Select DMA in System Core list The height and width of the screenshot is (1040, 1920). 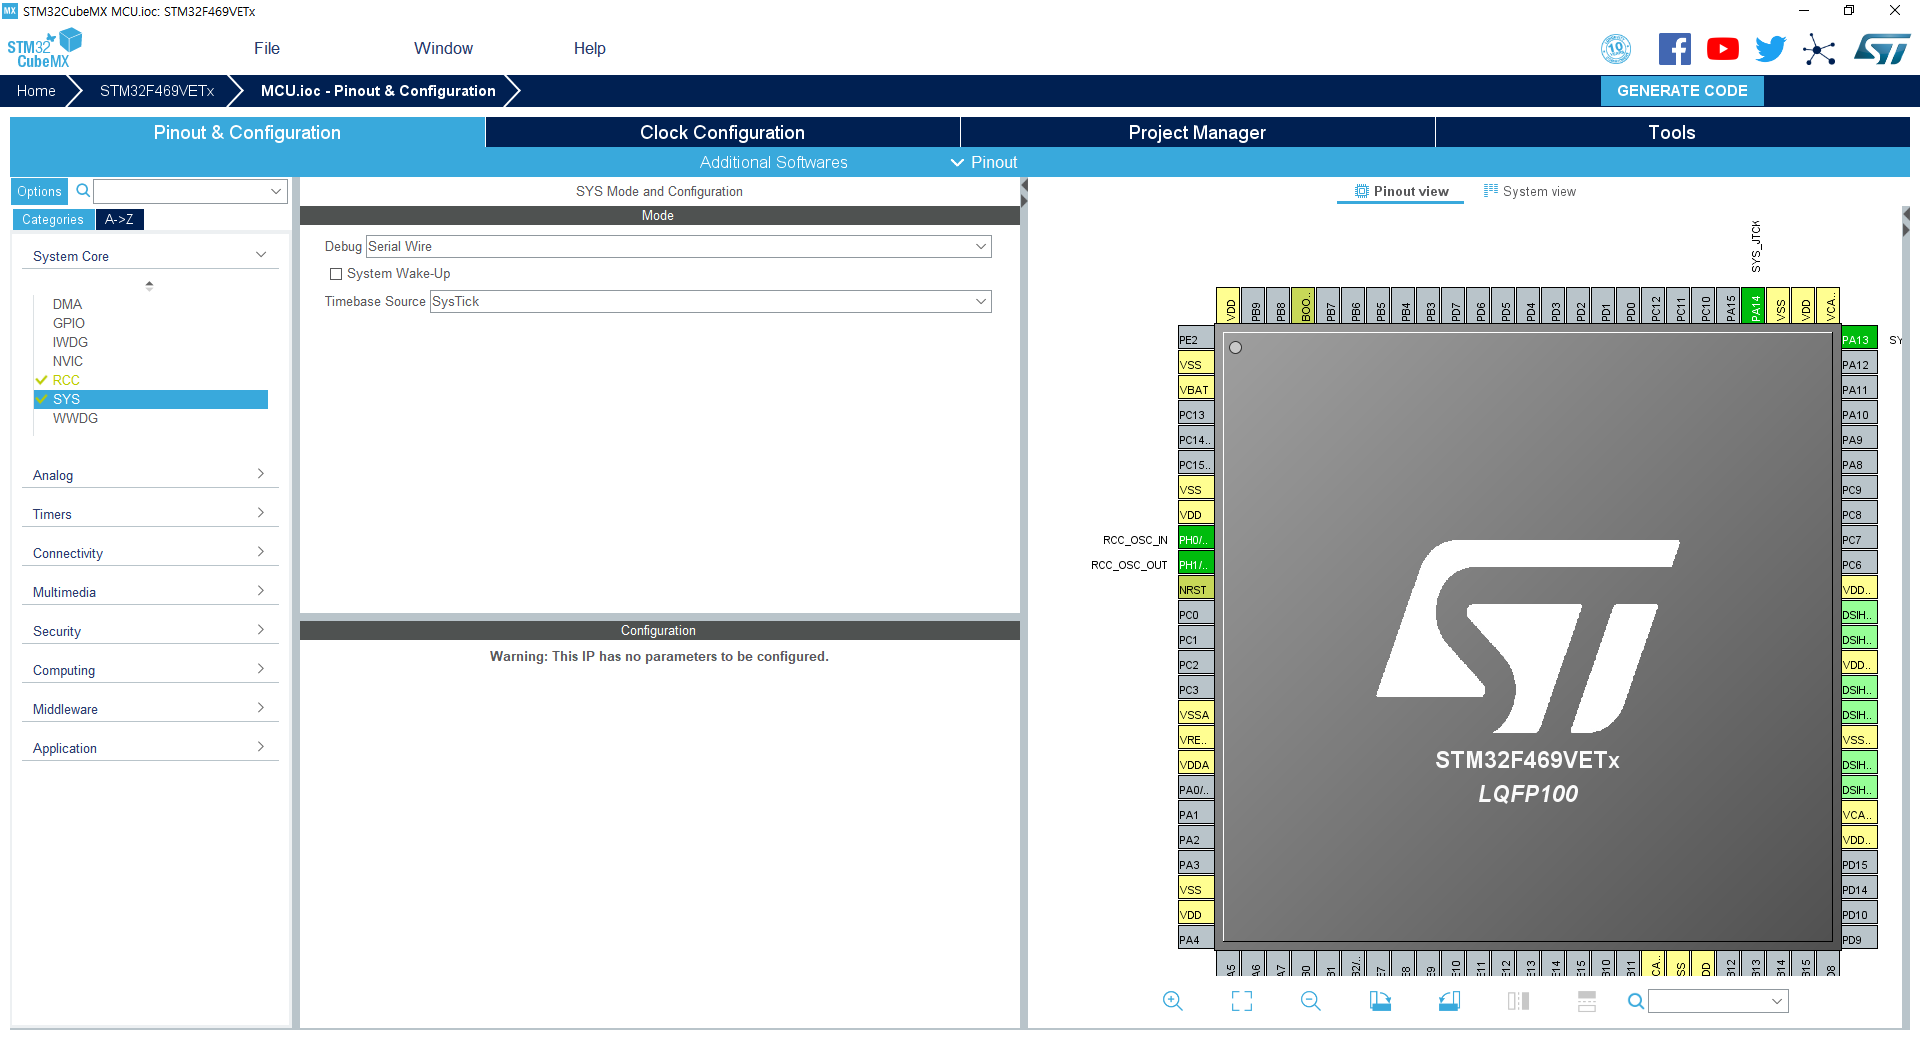pyautogui.click(x=67, y=304)
